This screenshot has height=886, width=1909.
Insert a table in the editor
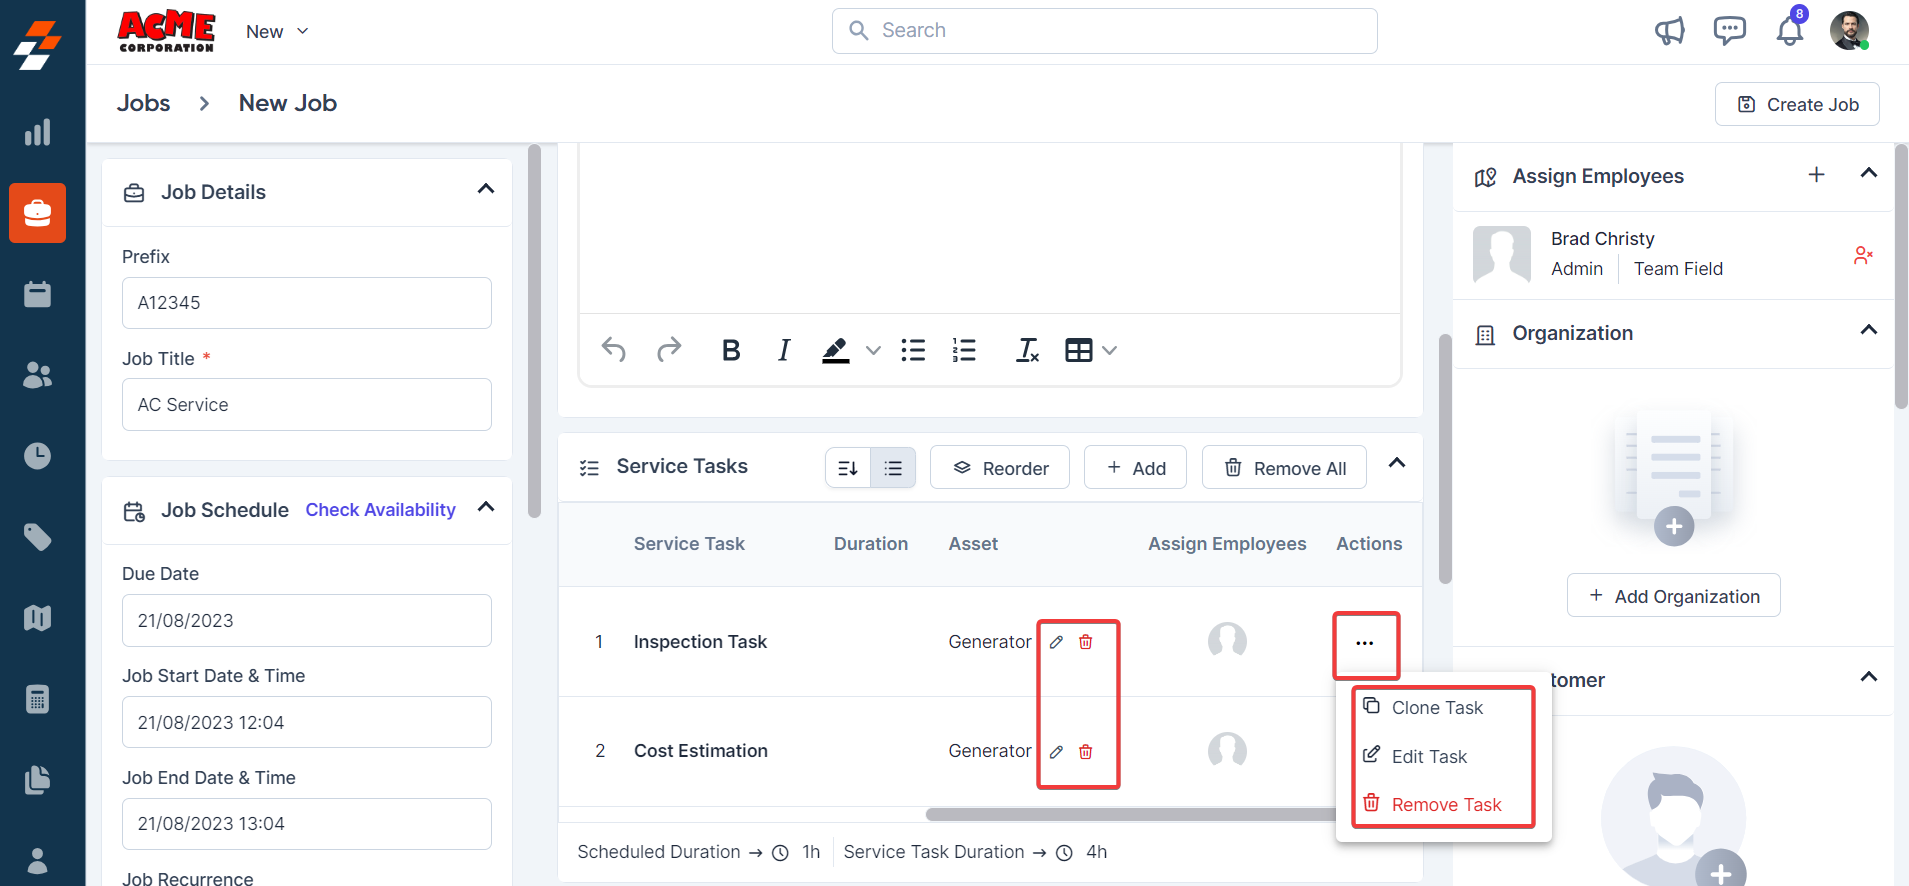1078,350
